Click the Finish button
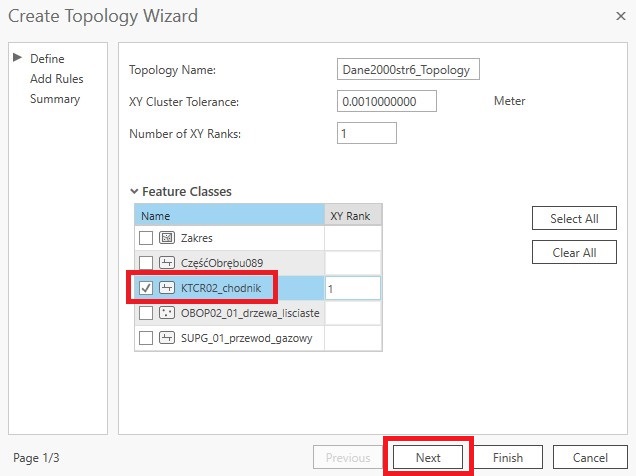The width and height of the screenshot is (636, 476). 507,457
